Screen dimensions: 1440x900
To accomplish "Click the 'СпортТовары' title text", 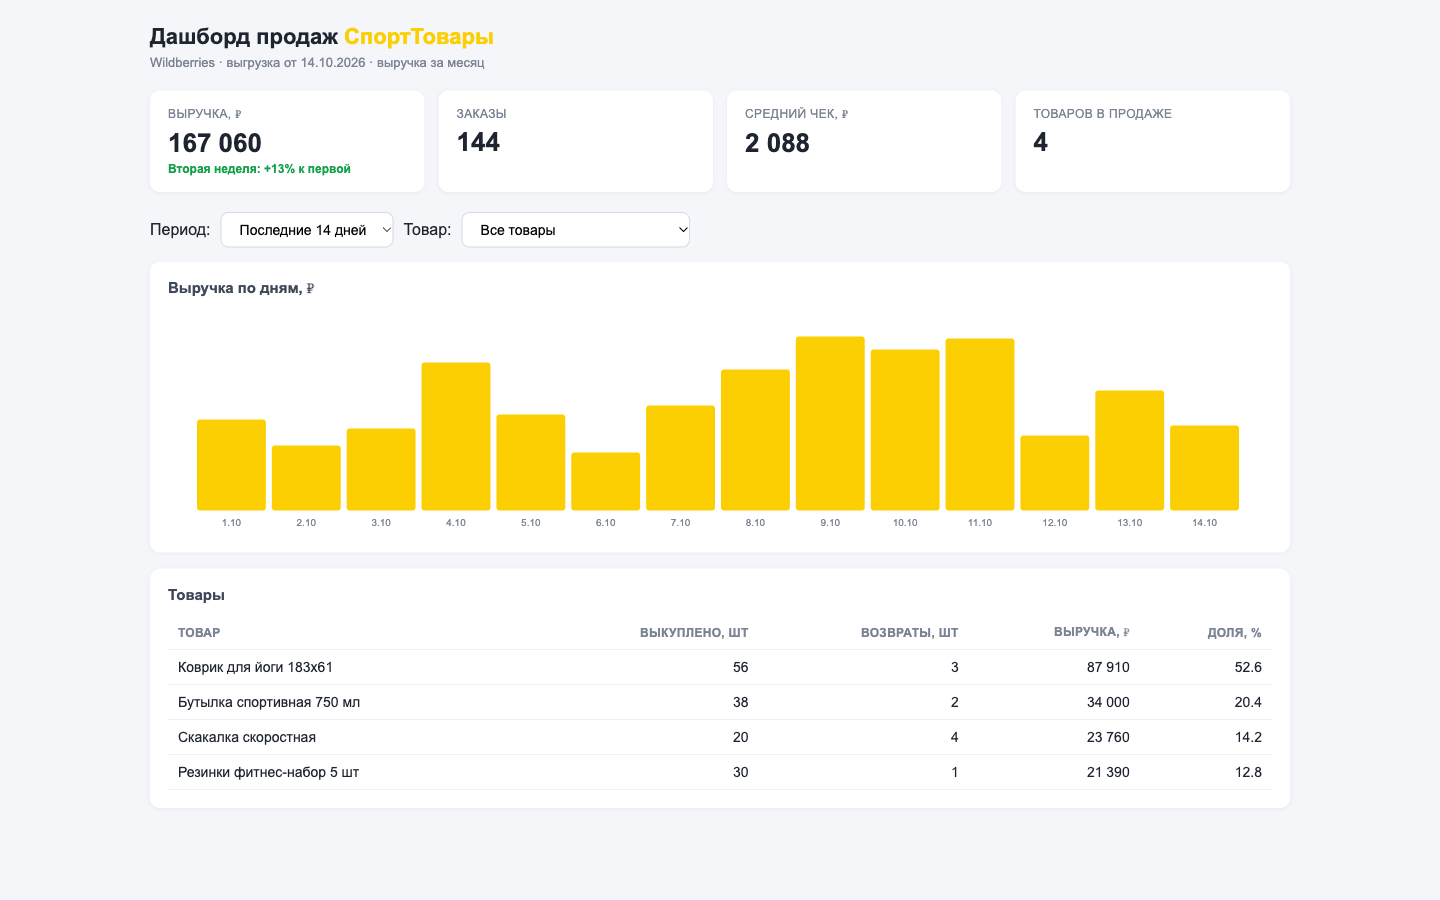I will coord(419,37).
